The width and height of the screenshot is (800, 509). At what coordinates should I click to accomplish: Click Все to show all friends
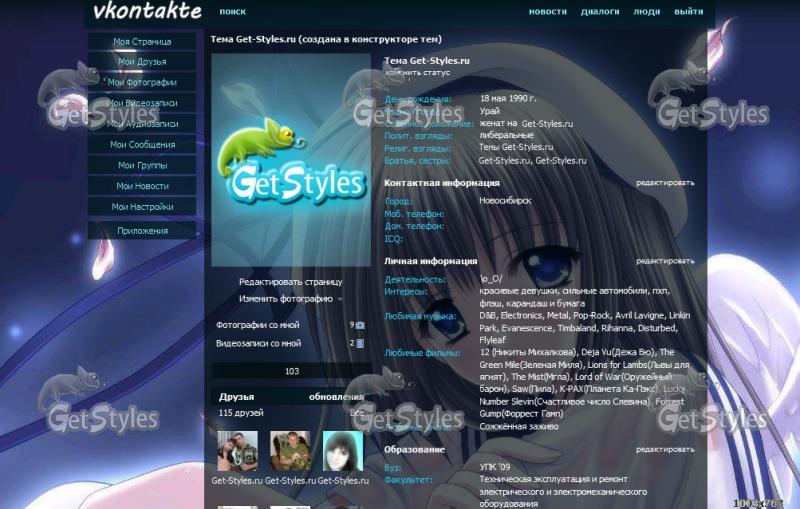coord(357,413)
